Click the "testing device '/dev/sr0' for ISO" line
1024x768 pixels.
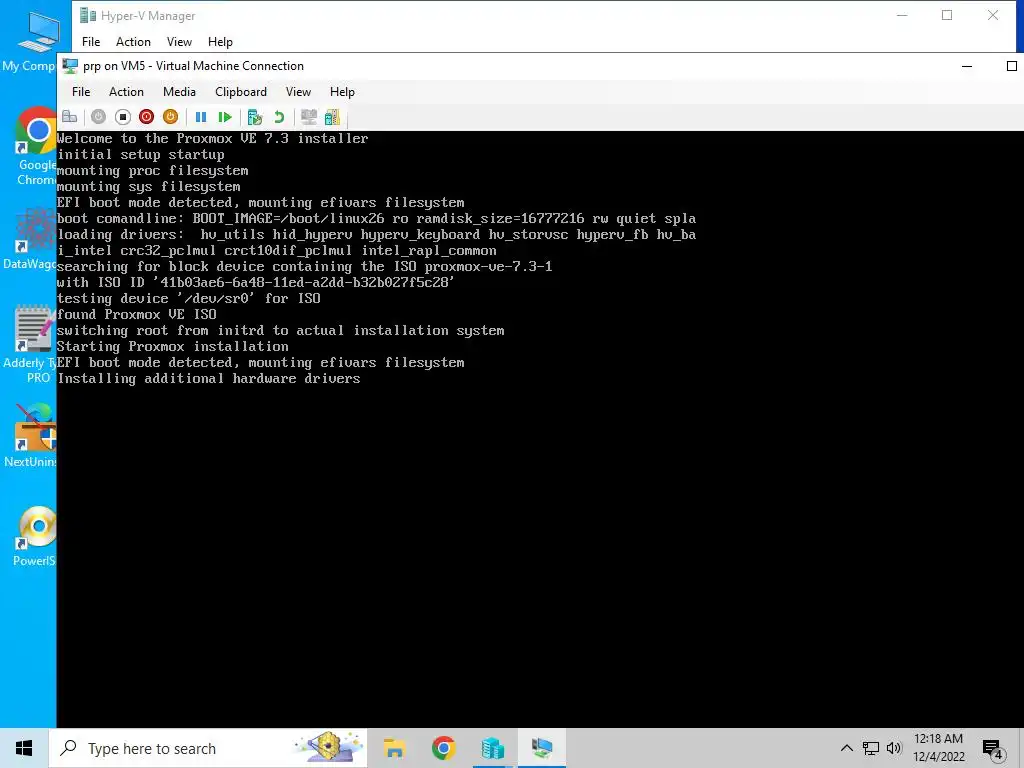coord(189,298)
